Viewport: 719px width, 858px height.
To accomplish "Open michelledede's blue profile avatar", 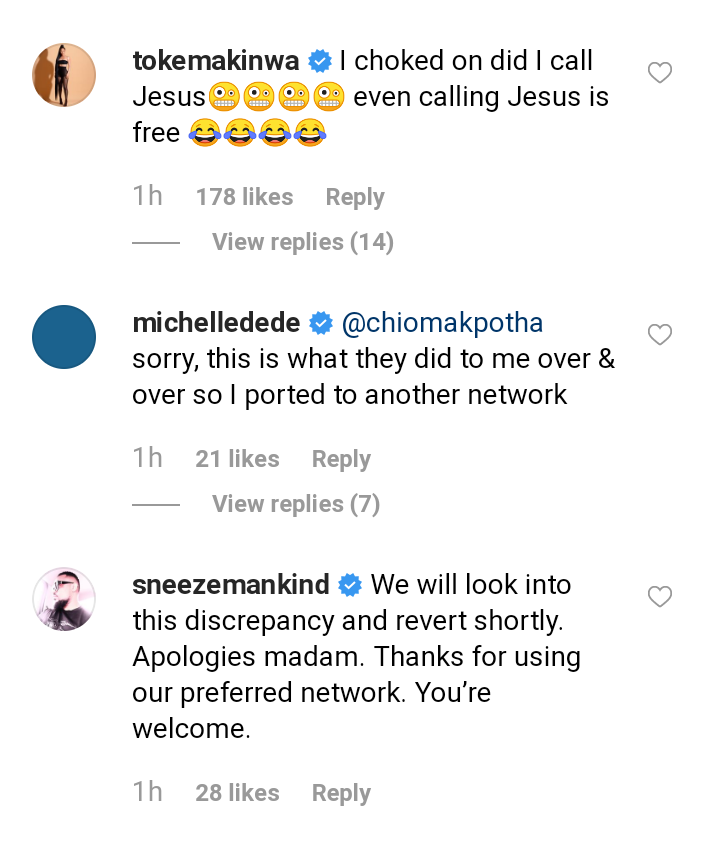I will 64,338.
